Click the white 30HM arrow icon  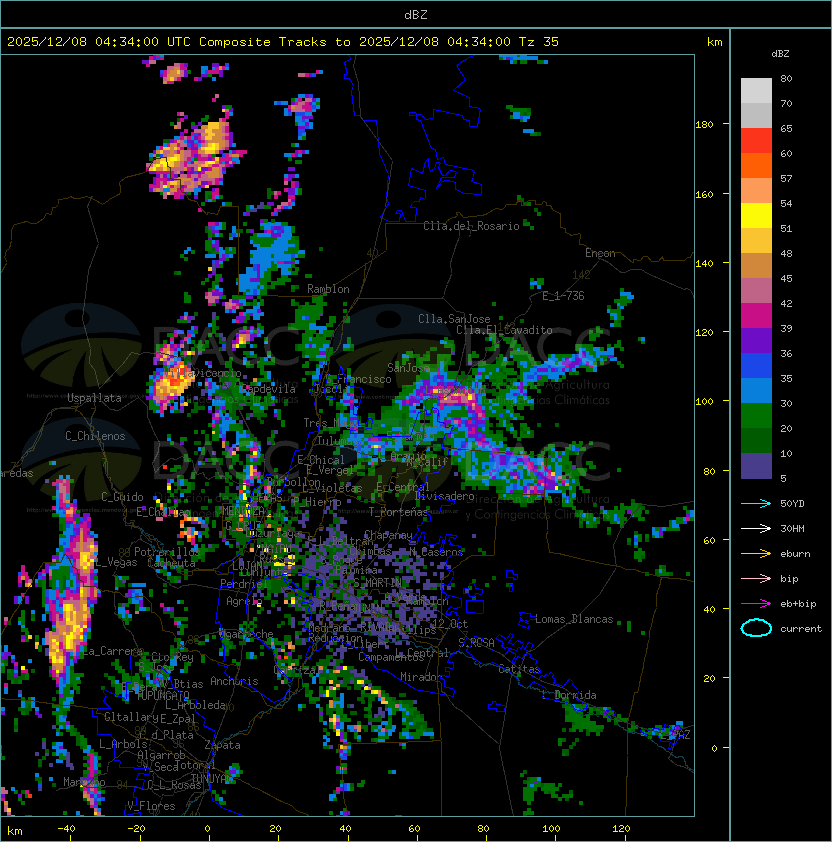[756, 528]
